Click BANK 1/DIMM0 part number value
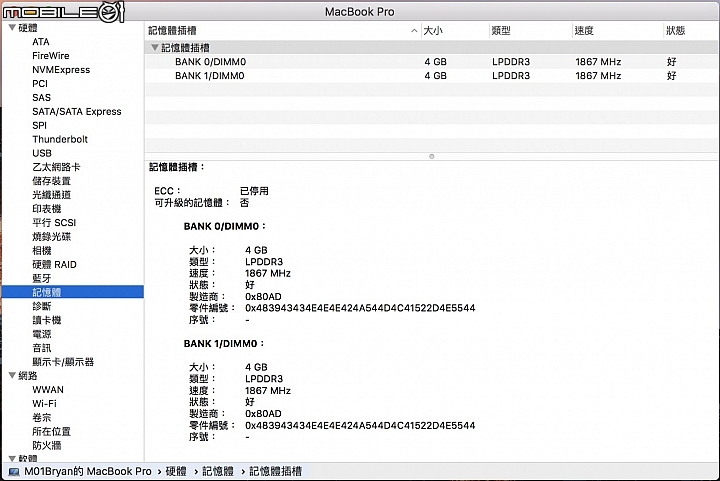 [x=360, y=425]
